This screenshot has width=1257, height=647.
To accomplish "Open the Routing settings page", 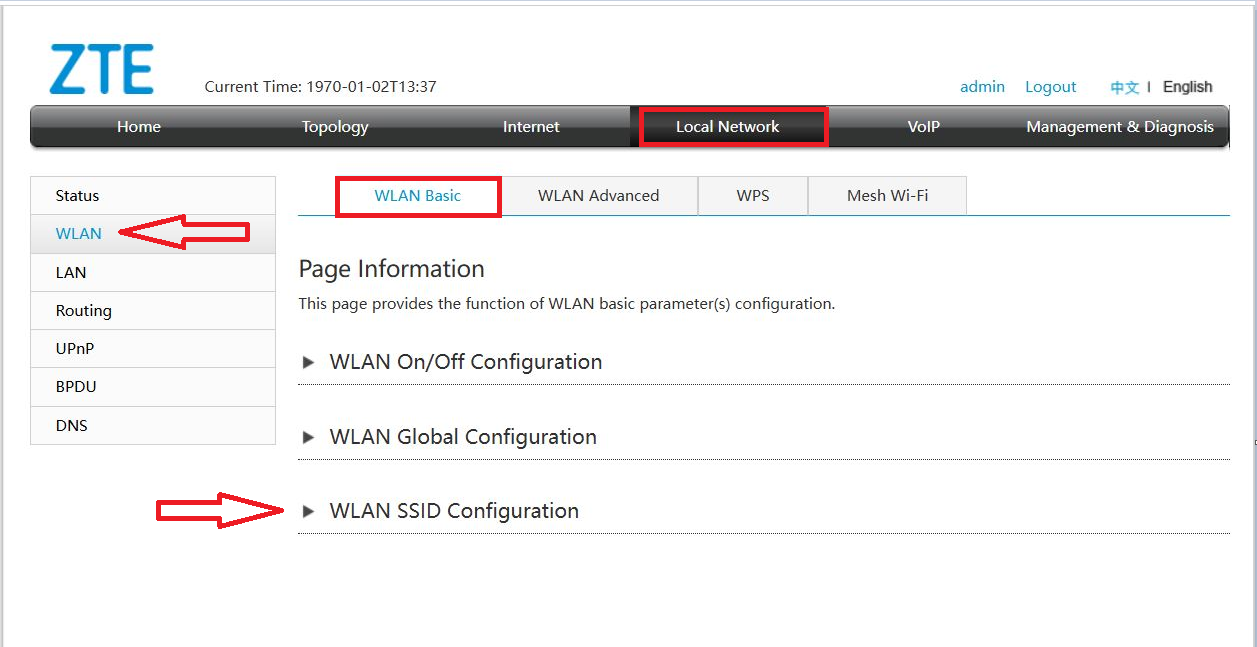I will tap(83, 310).
